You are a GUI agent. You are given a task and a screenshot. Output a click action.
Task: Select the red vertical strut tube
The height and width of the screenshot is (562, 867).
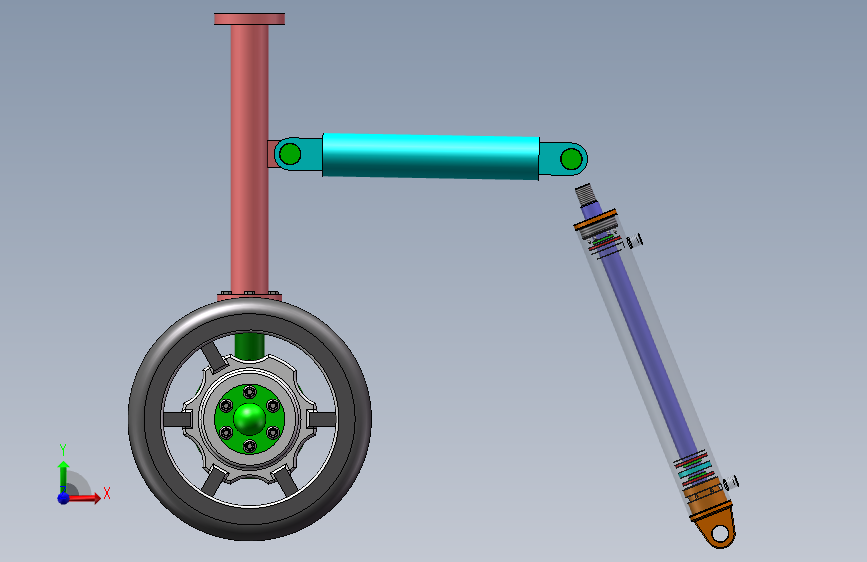pos(249,158)
